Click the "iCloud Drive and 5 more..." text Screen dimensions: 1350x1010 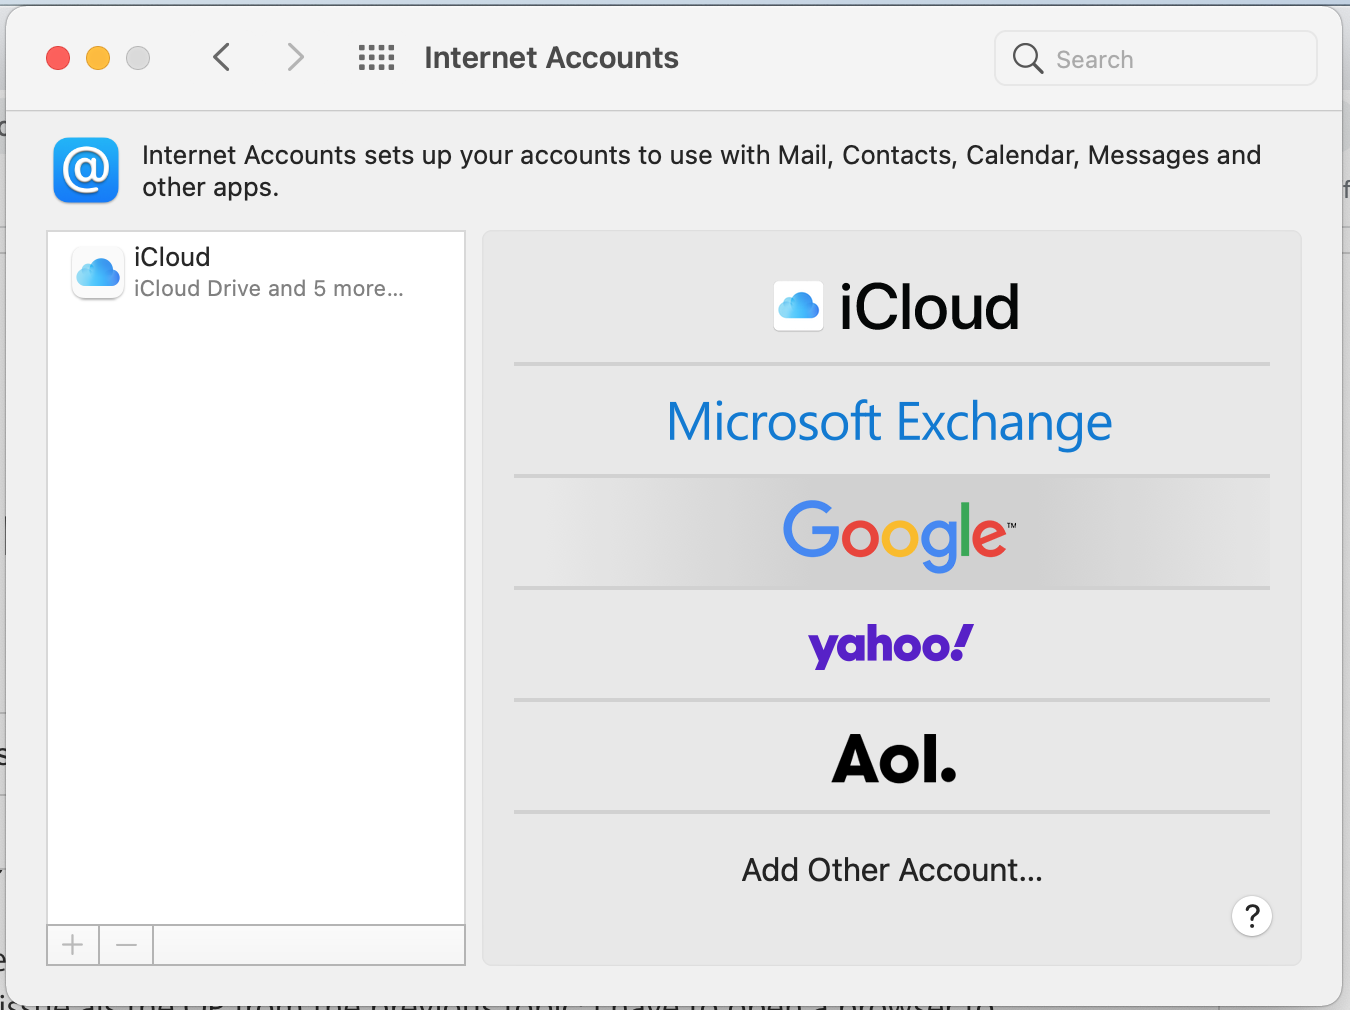click(x=269, y=288)
